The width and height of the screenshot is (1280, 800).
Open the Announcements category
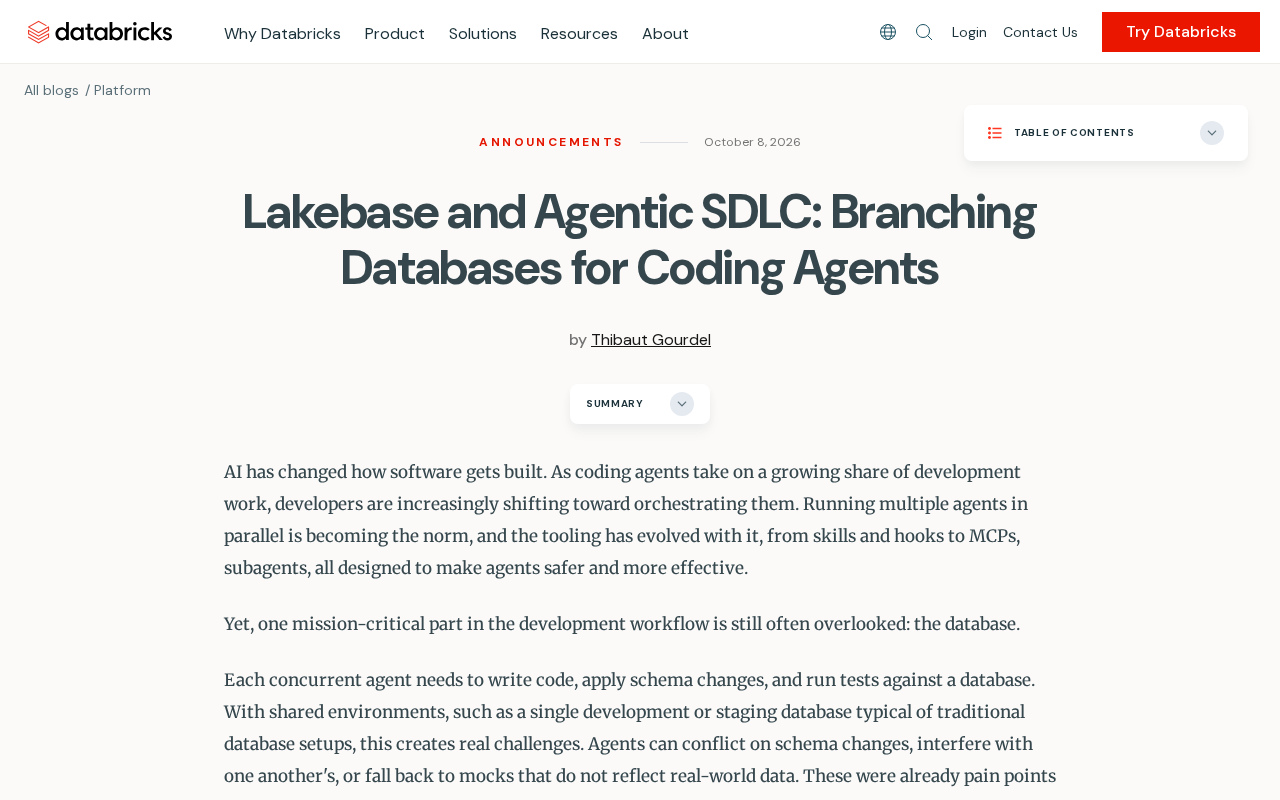tap(551, 142)
